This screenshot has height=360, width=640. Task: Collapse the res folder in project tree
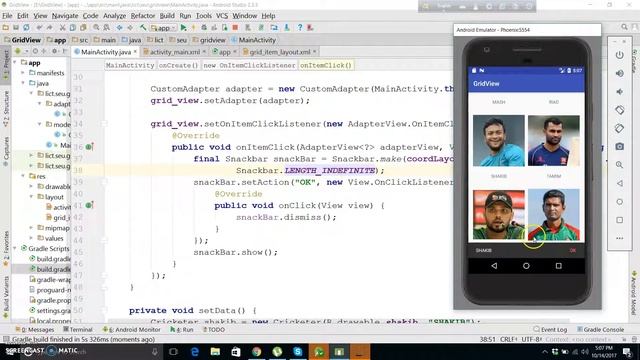pyautogui.click(x=23, y=176)
